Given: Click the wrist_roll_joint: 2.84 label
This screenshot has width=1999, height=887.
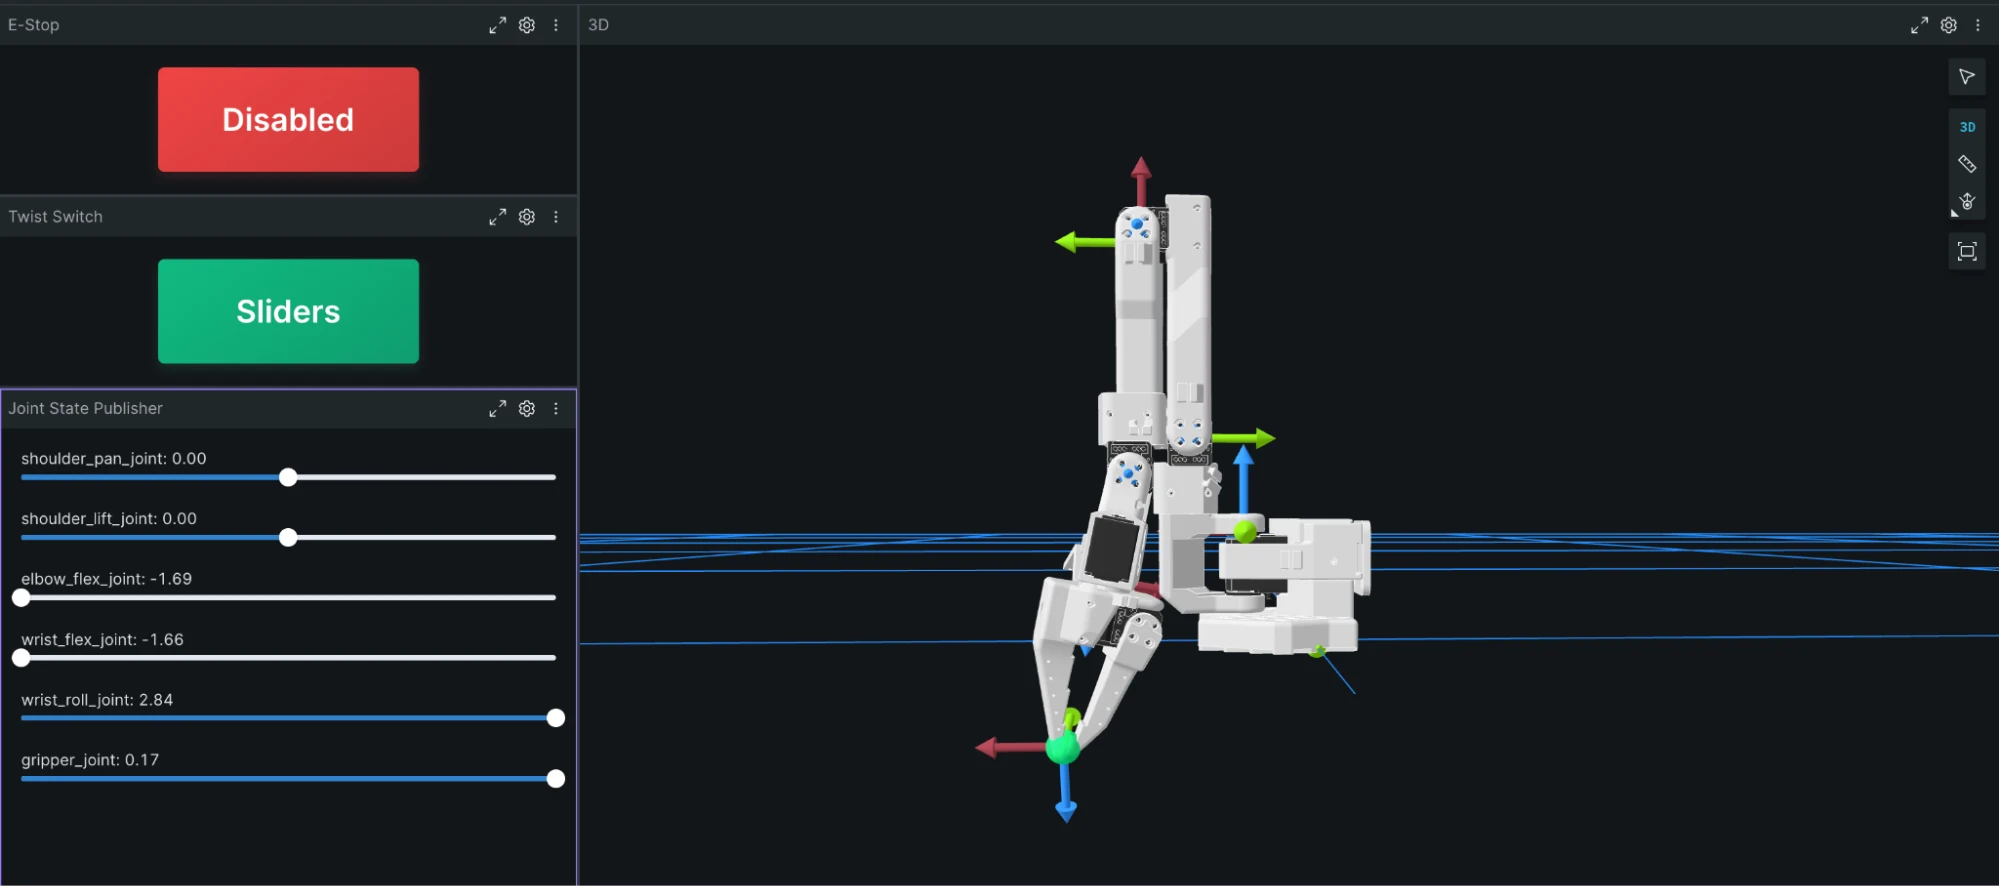Looking at the screenshot, I should coord(97,700).
